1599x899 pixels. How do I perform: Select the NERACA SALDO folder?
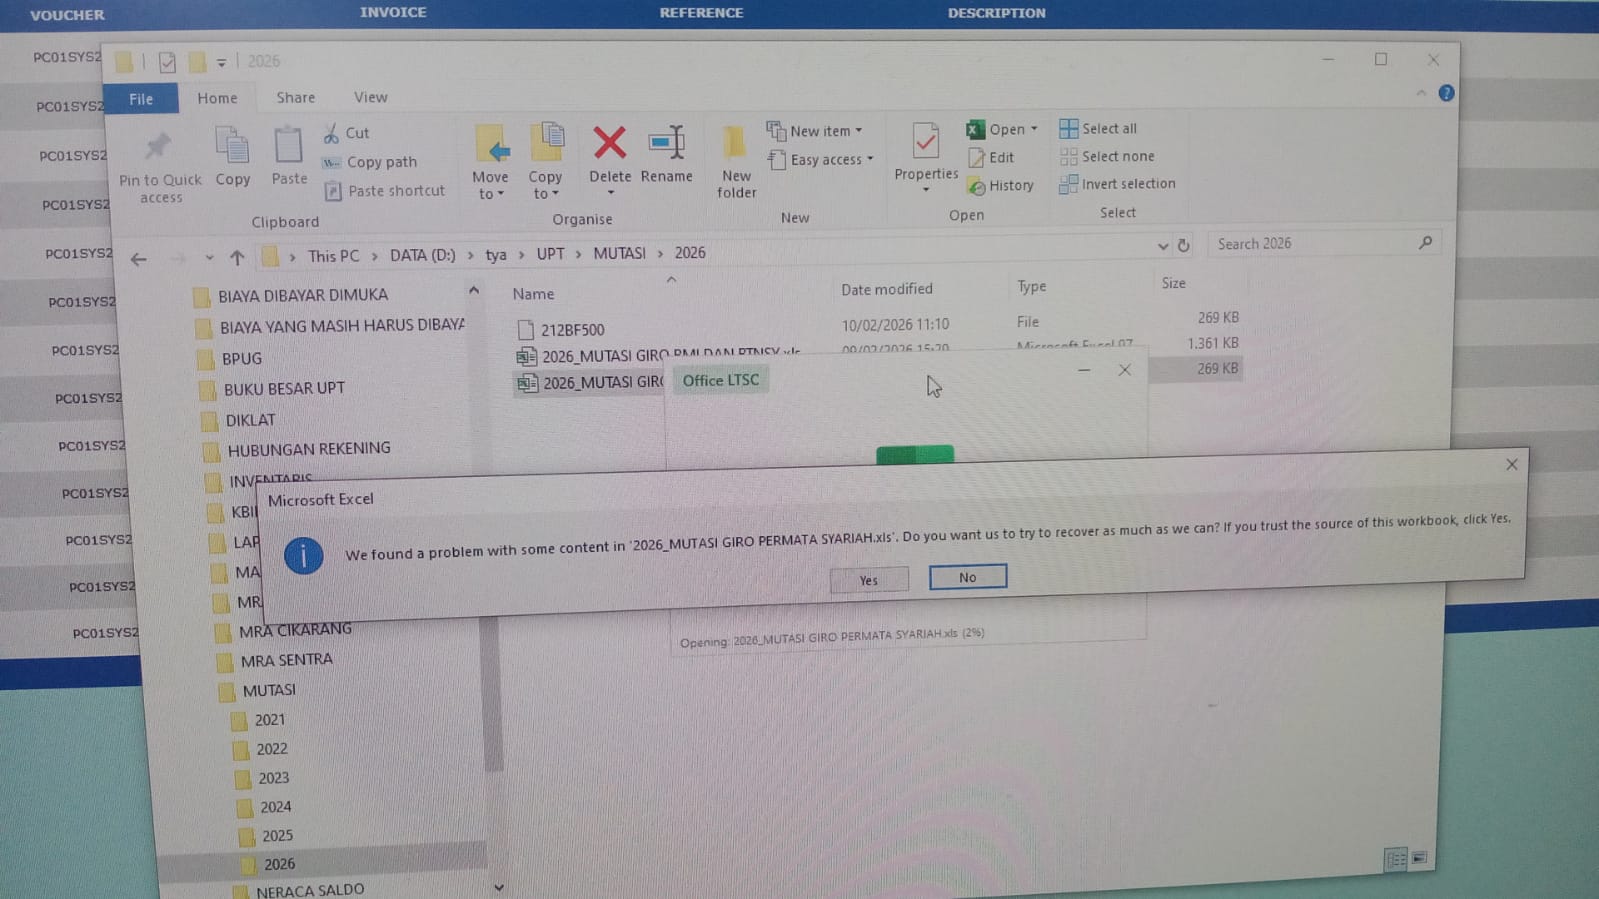(309, 890)
